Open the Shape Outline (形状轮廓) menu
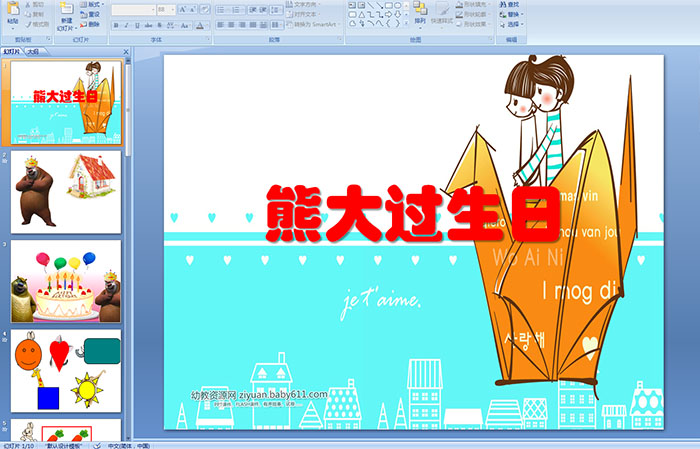The height and width of the screenshot is (449, 700). 473,14
